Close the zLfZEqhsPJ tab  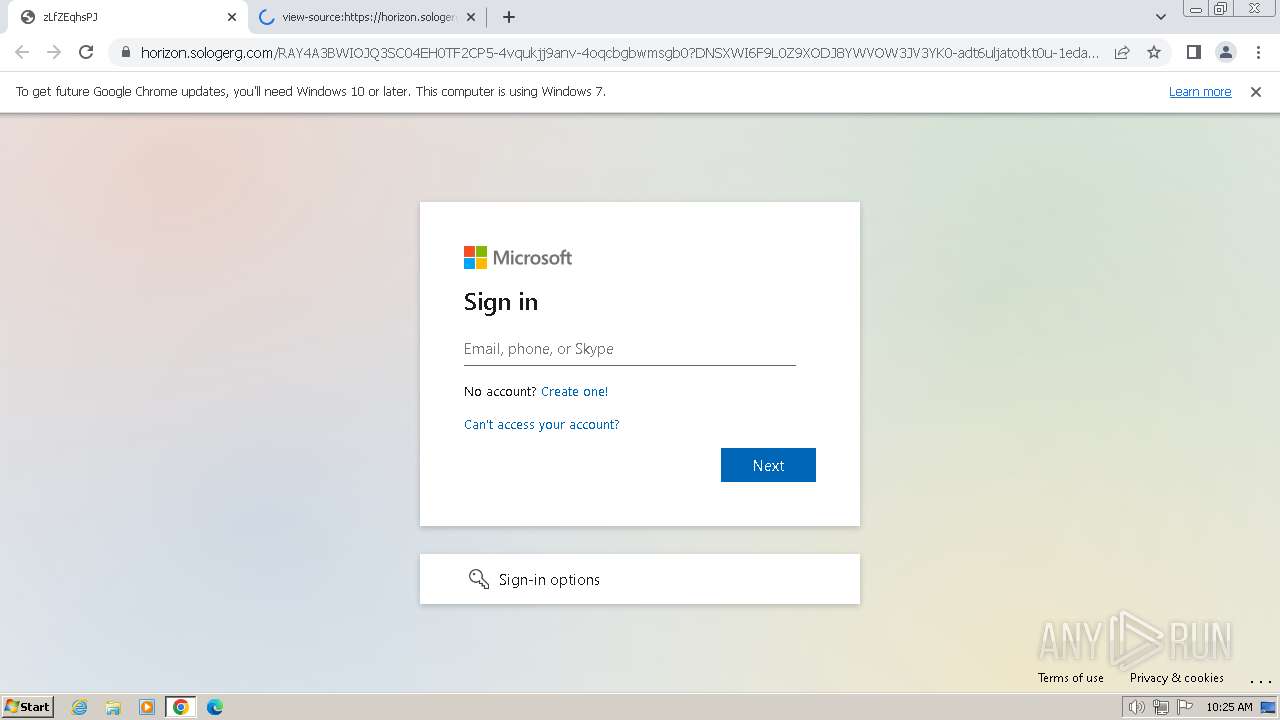click(232, 17)
